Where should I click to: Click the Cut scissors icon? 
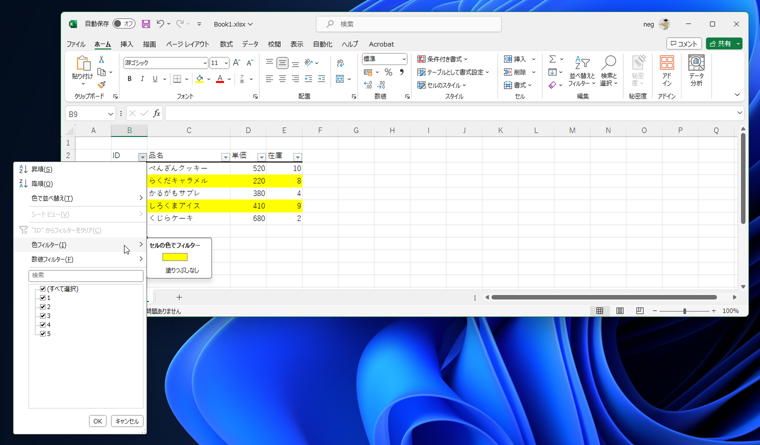(x=101, y=59)
